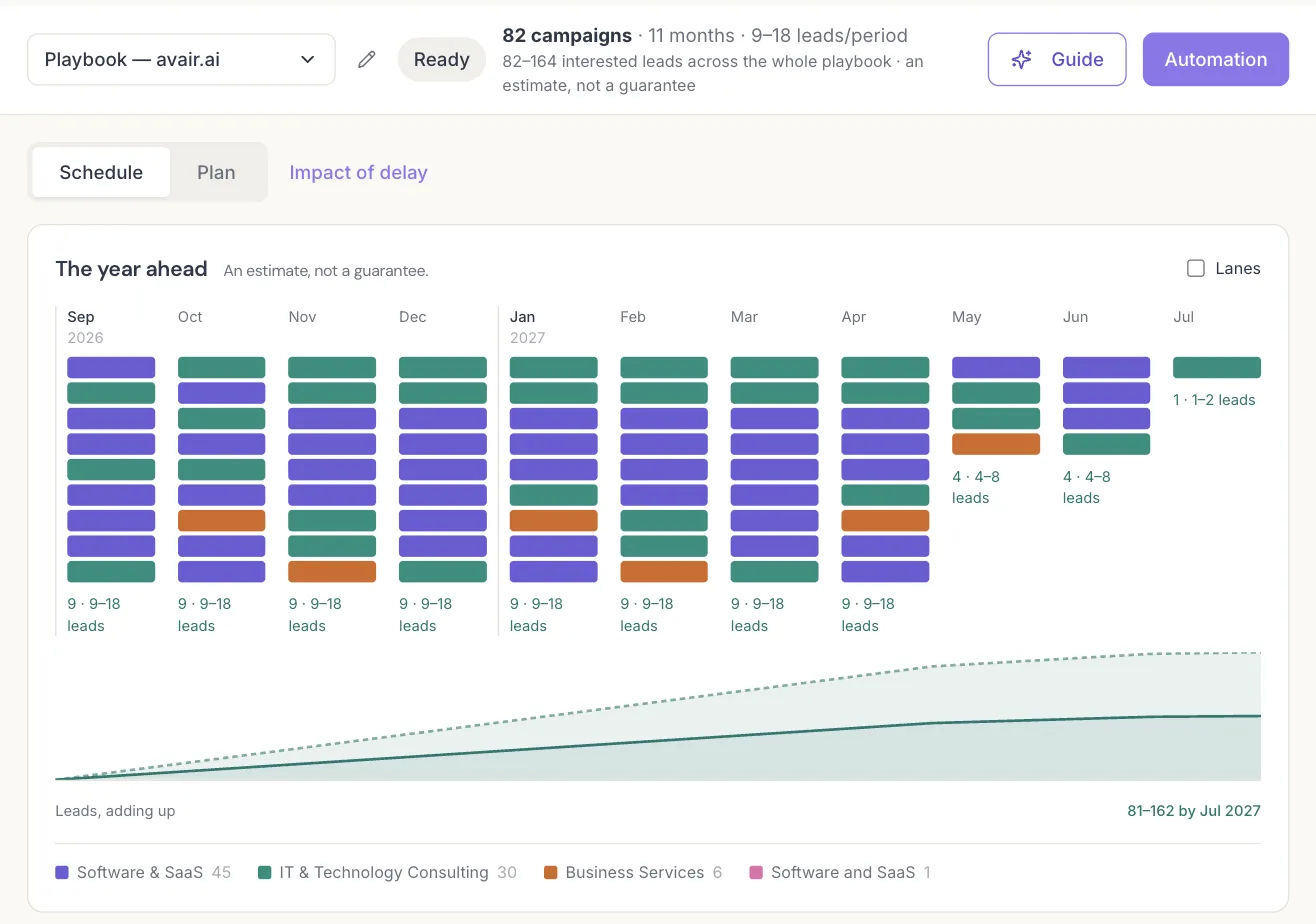The width and height of the screenshot is (1316, 924).
Task: Click the sparkle icon in Guide button
Action: coord(1021,60)
